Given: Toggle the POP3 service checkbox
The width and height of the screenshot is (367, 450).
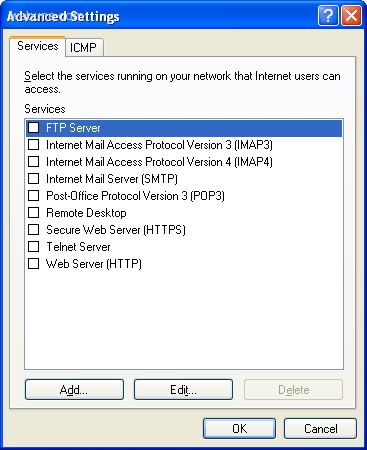Looking at the screenshot, I should coord(34,196).
